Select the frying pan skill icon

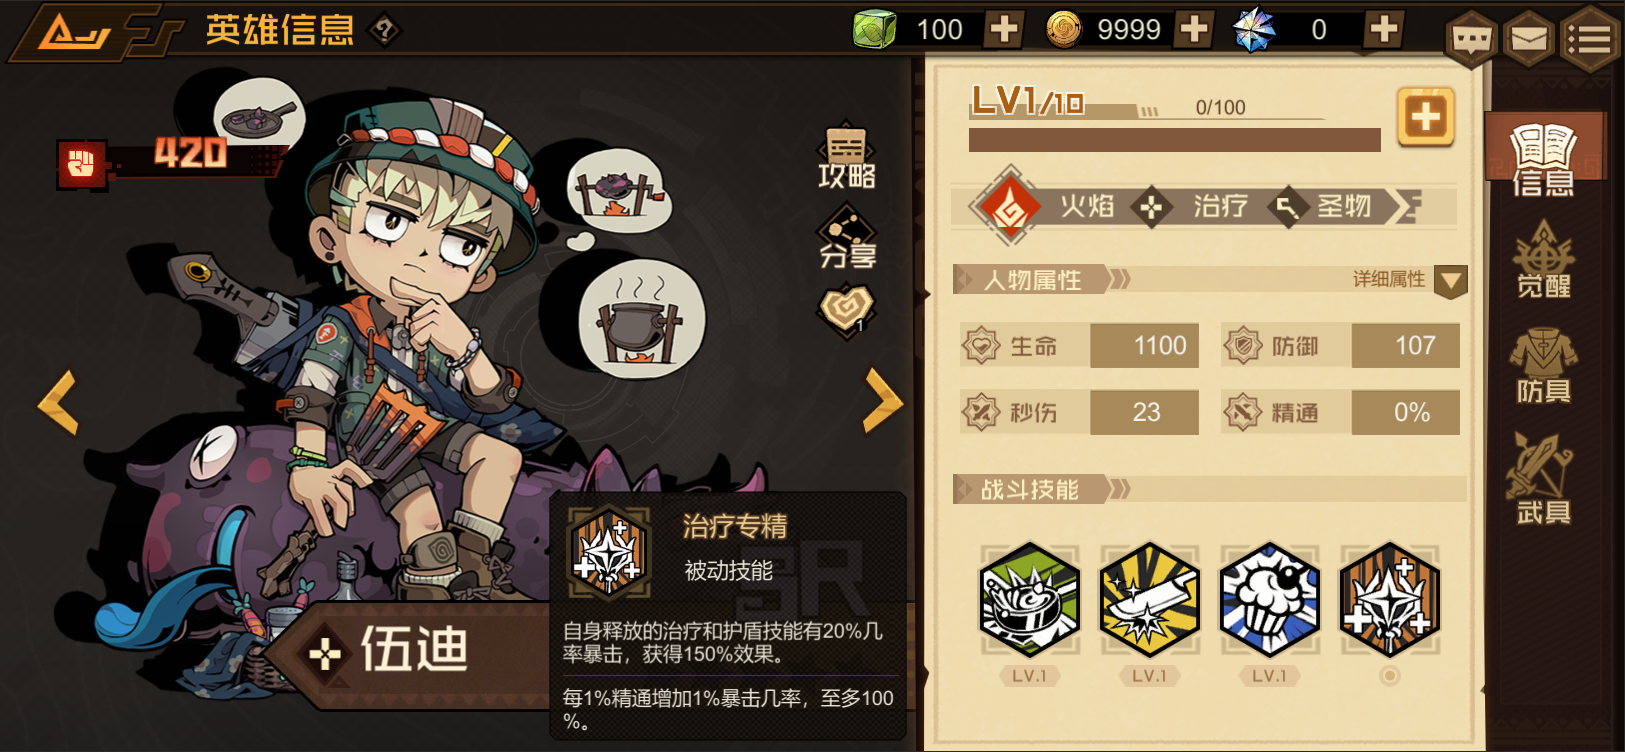(1030, 600)
